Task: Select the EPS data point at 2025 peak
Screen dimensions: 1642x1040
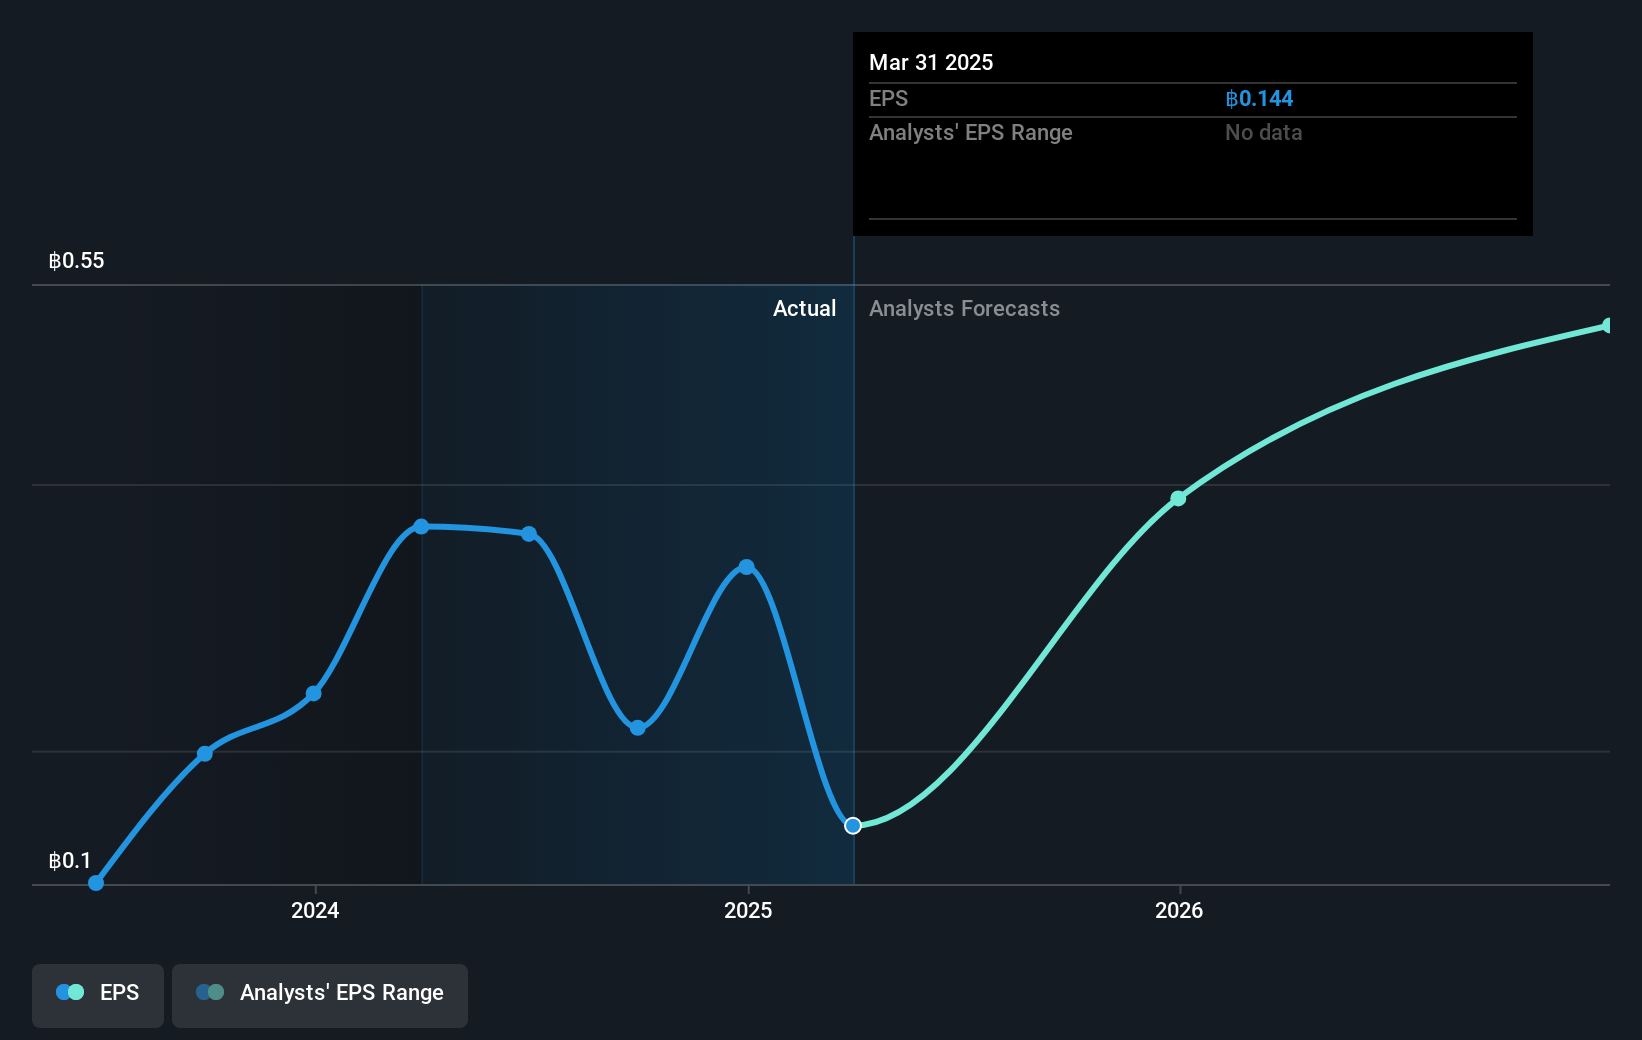Action: coord(746,567)
